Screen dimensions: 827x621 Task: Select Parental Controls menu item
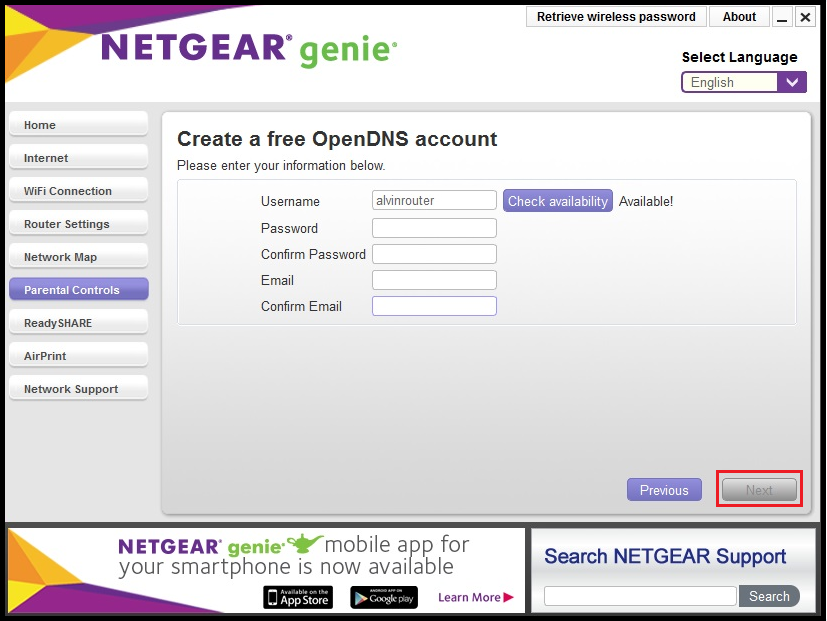(79, 290)
